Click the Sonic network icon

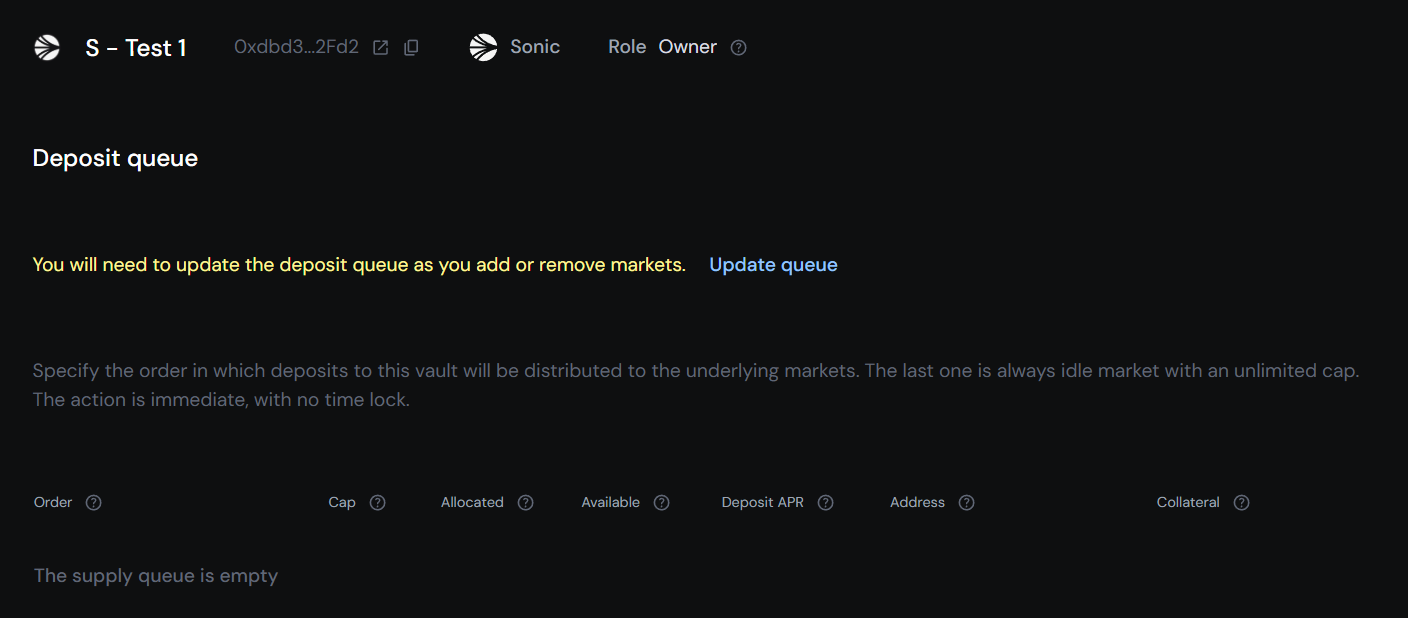coord(483,46)
